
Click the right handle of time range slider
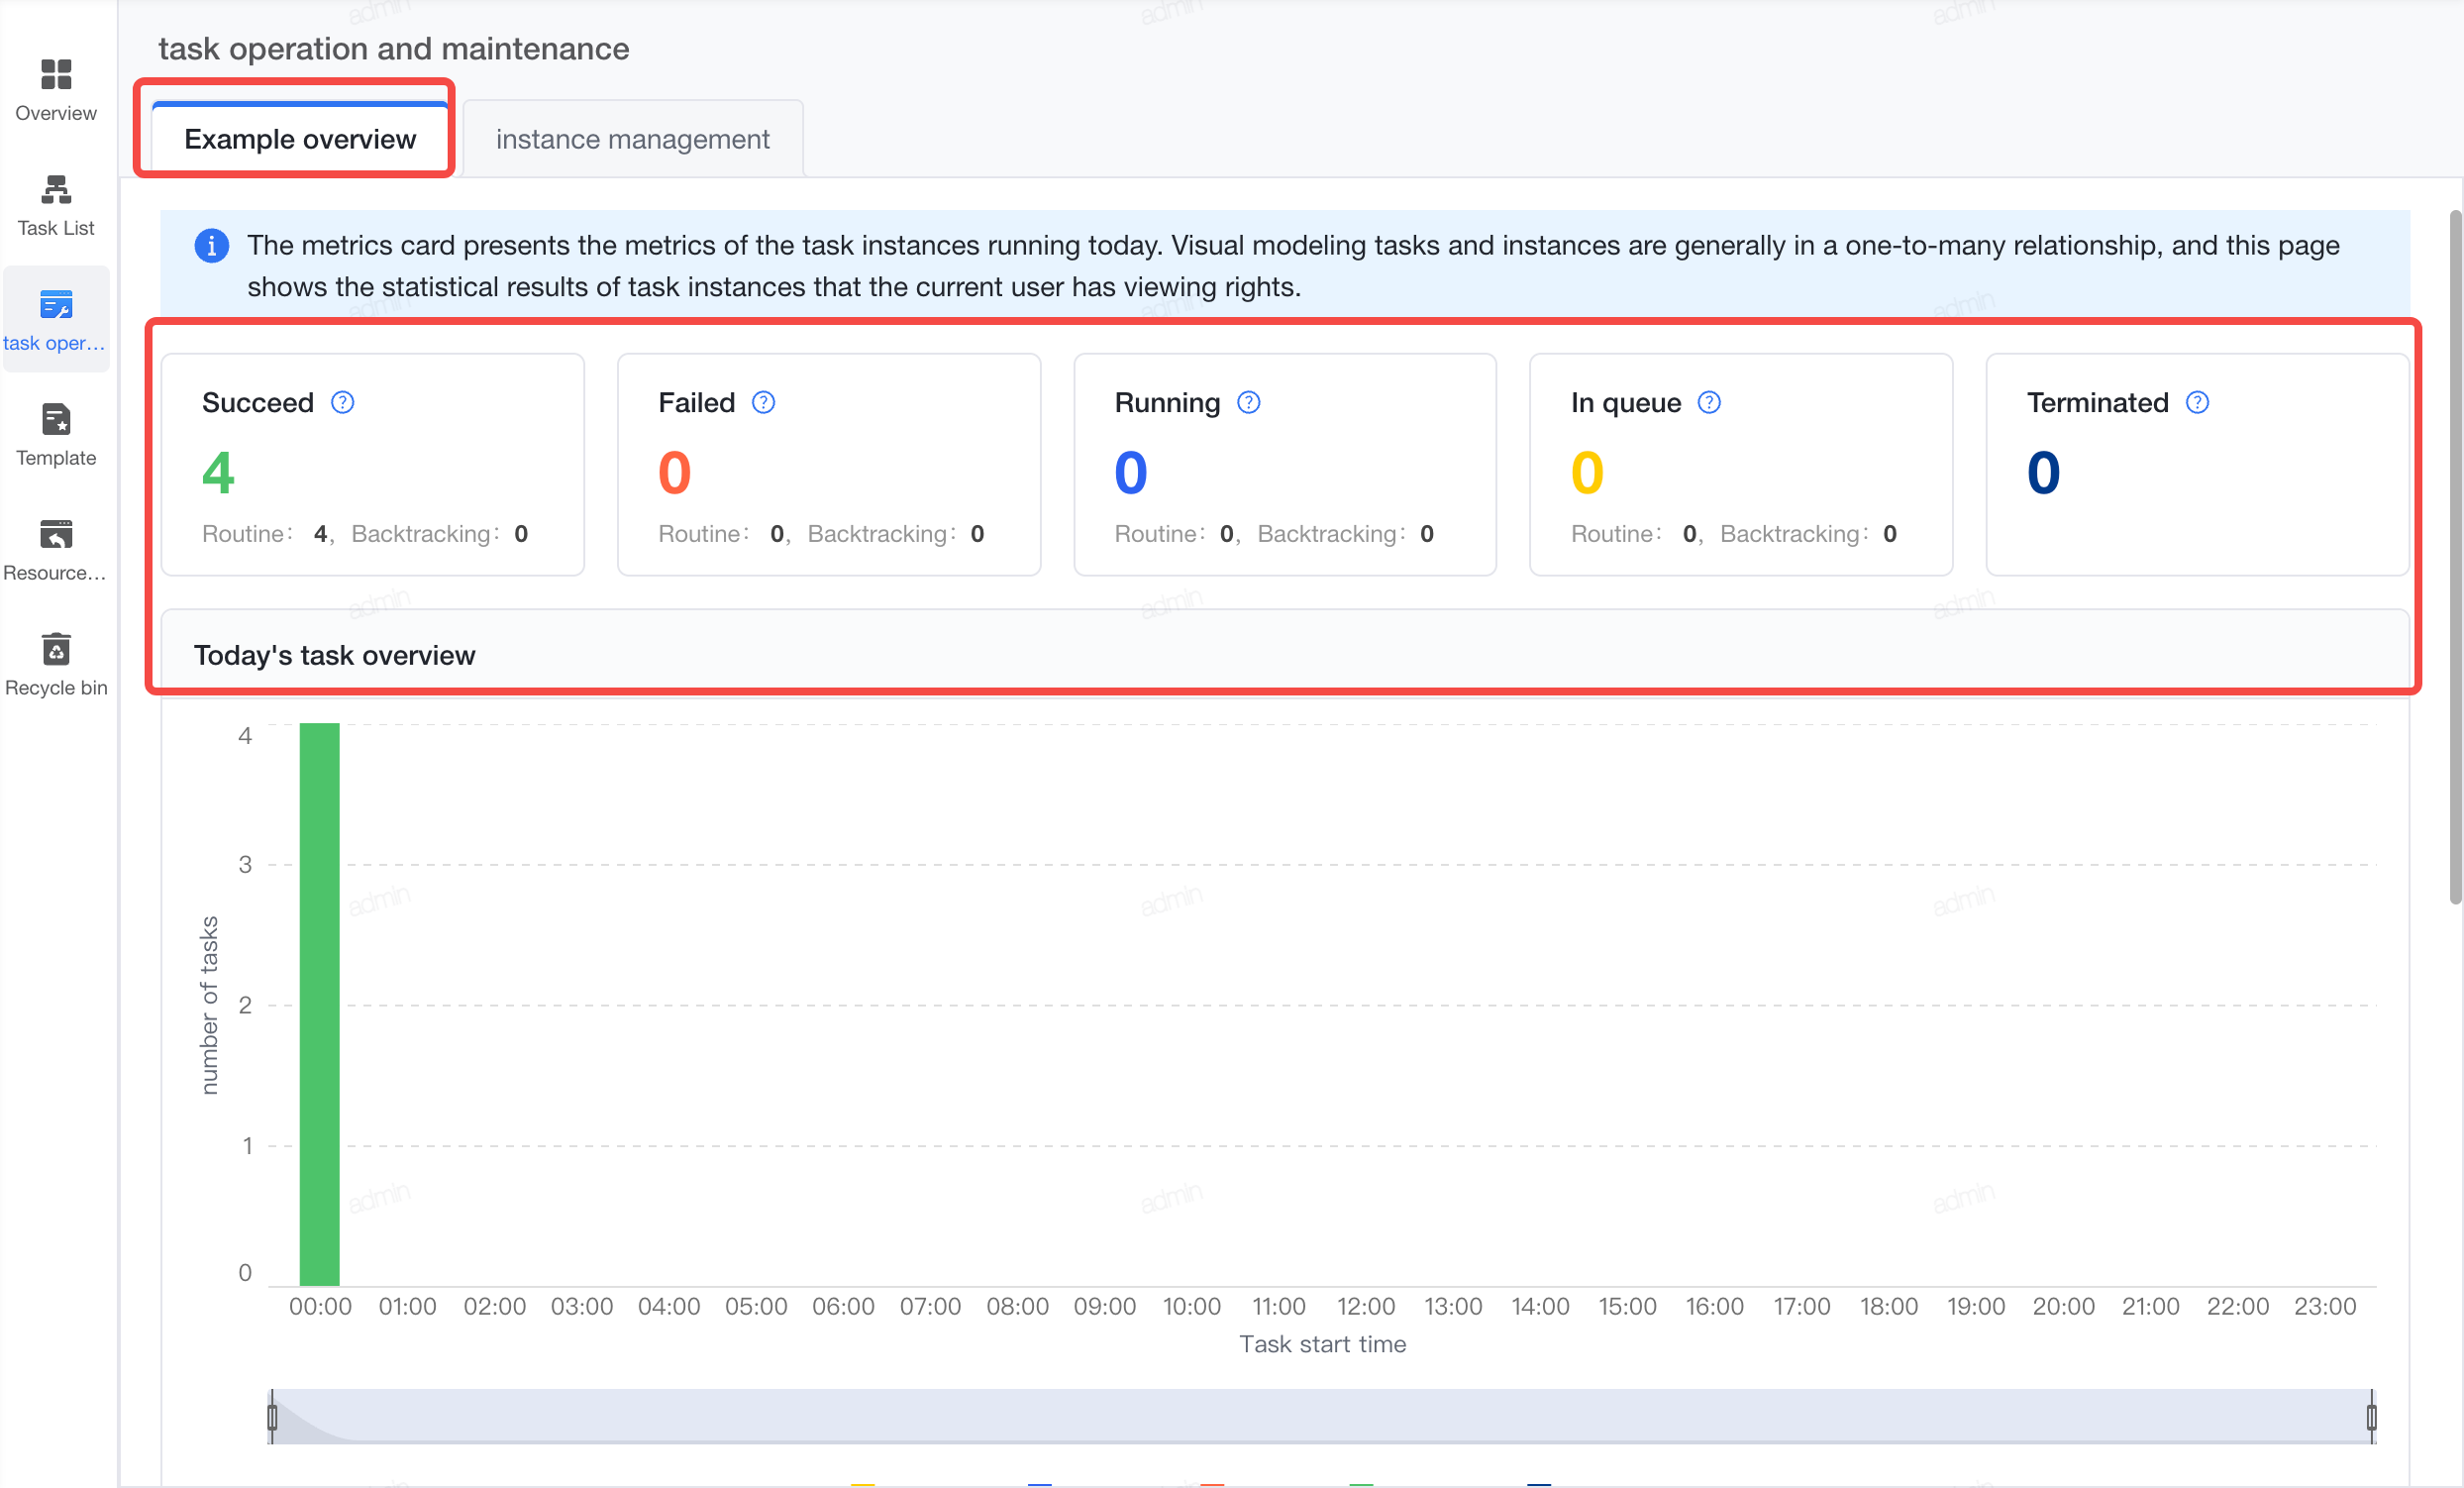point(2371,1417)
